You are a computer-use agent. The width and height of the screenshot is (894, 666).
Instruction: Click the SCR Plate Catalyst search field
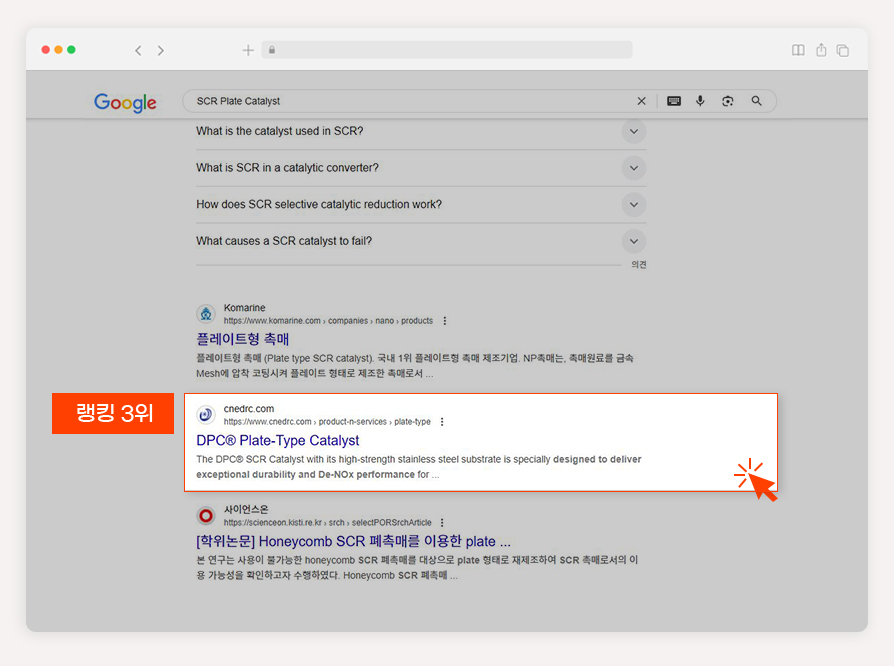click(411, 101)
